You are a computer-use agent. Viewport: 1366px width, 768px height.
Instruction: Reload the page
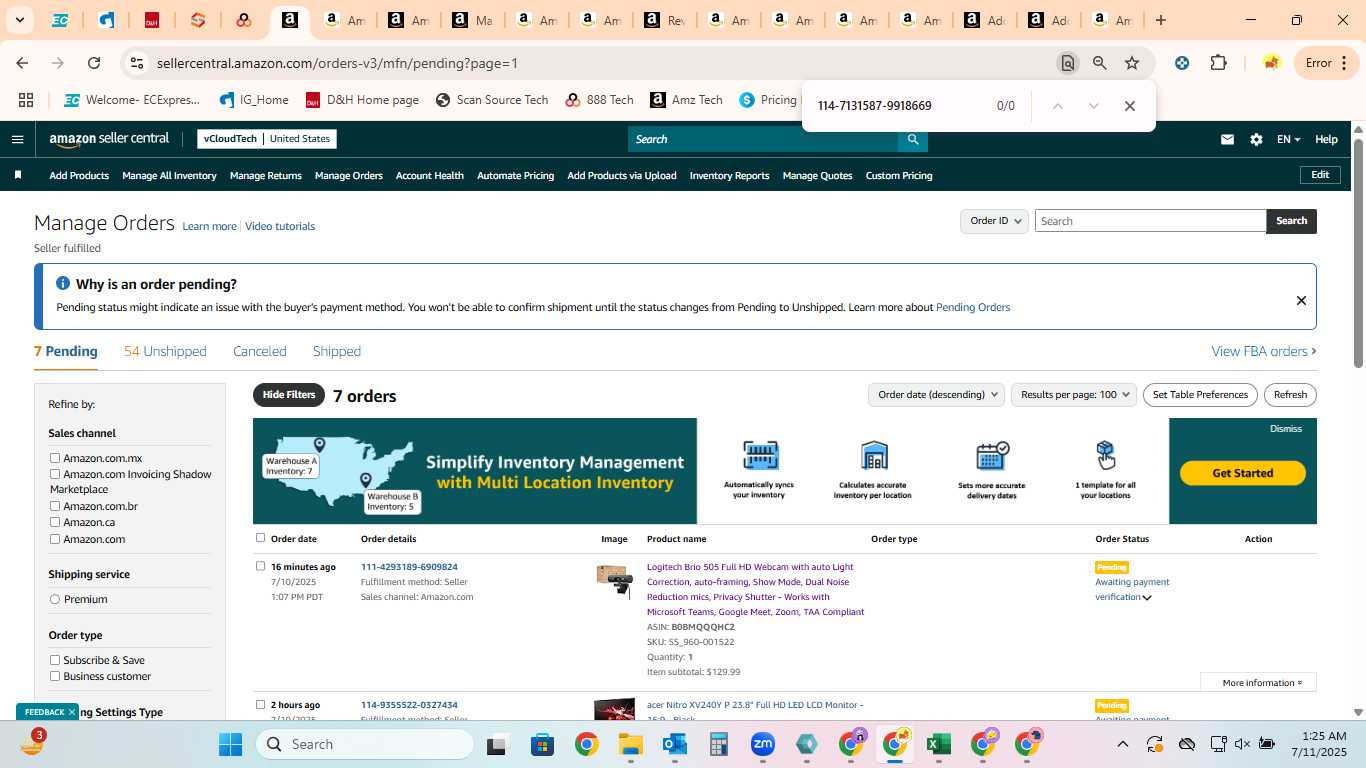[x=94, y=63]
